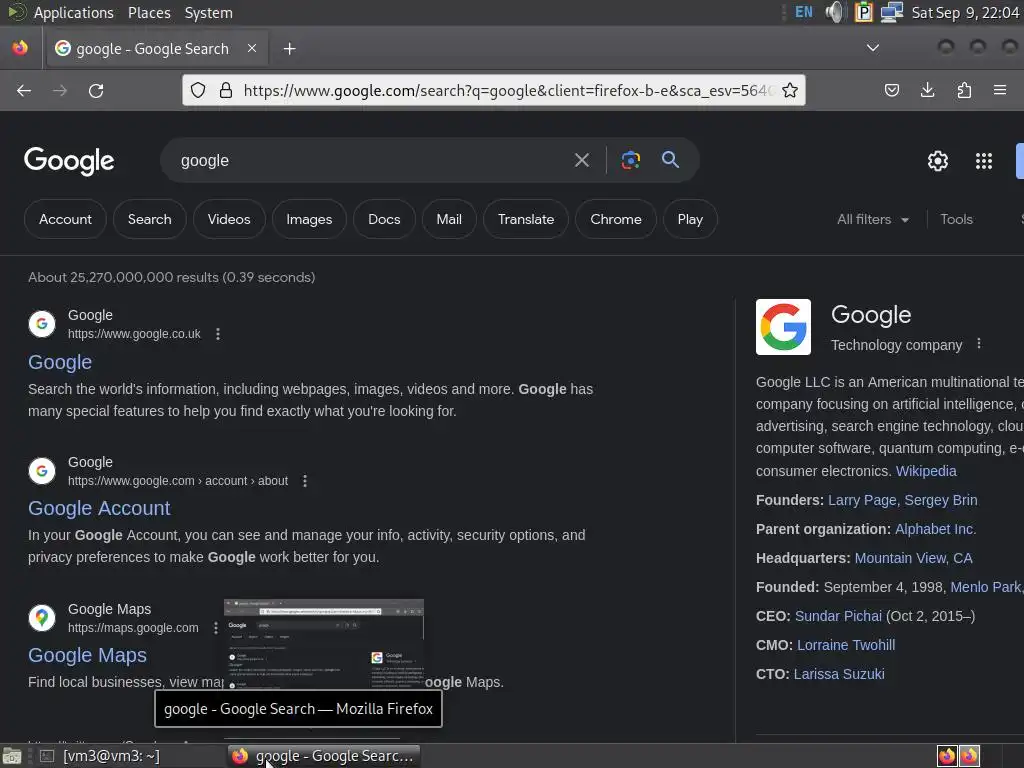Image resolution: width=1024 pixels, height=768 pixels.
Task: Select the Mail filter chip
Action: coord(449,219)
